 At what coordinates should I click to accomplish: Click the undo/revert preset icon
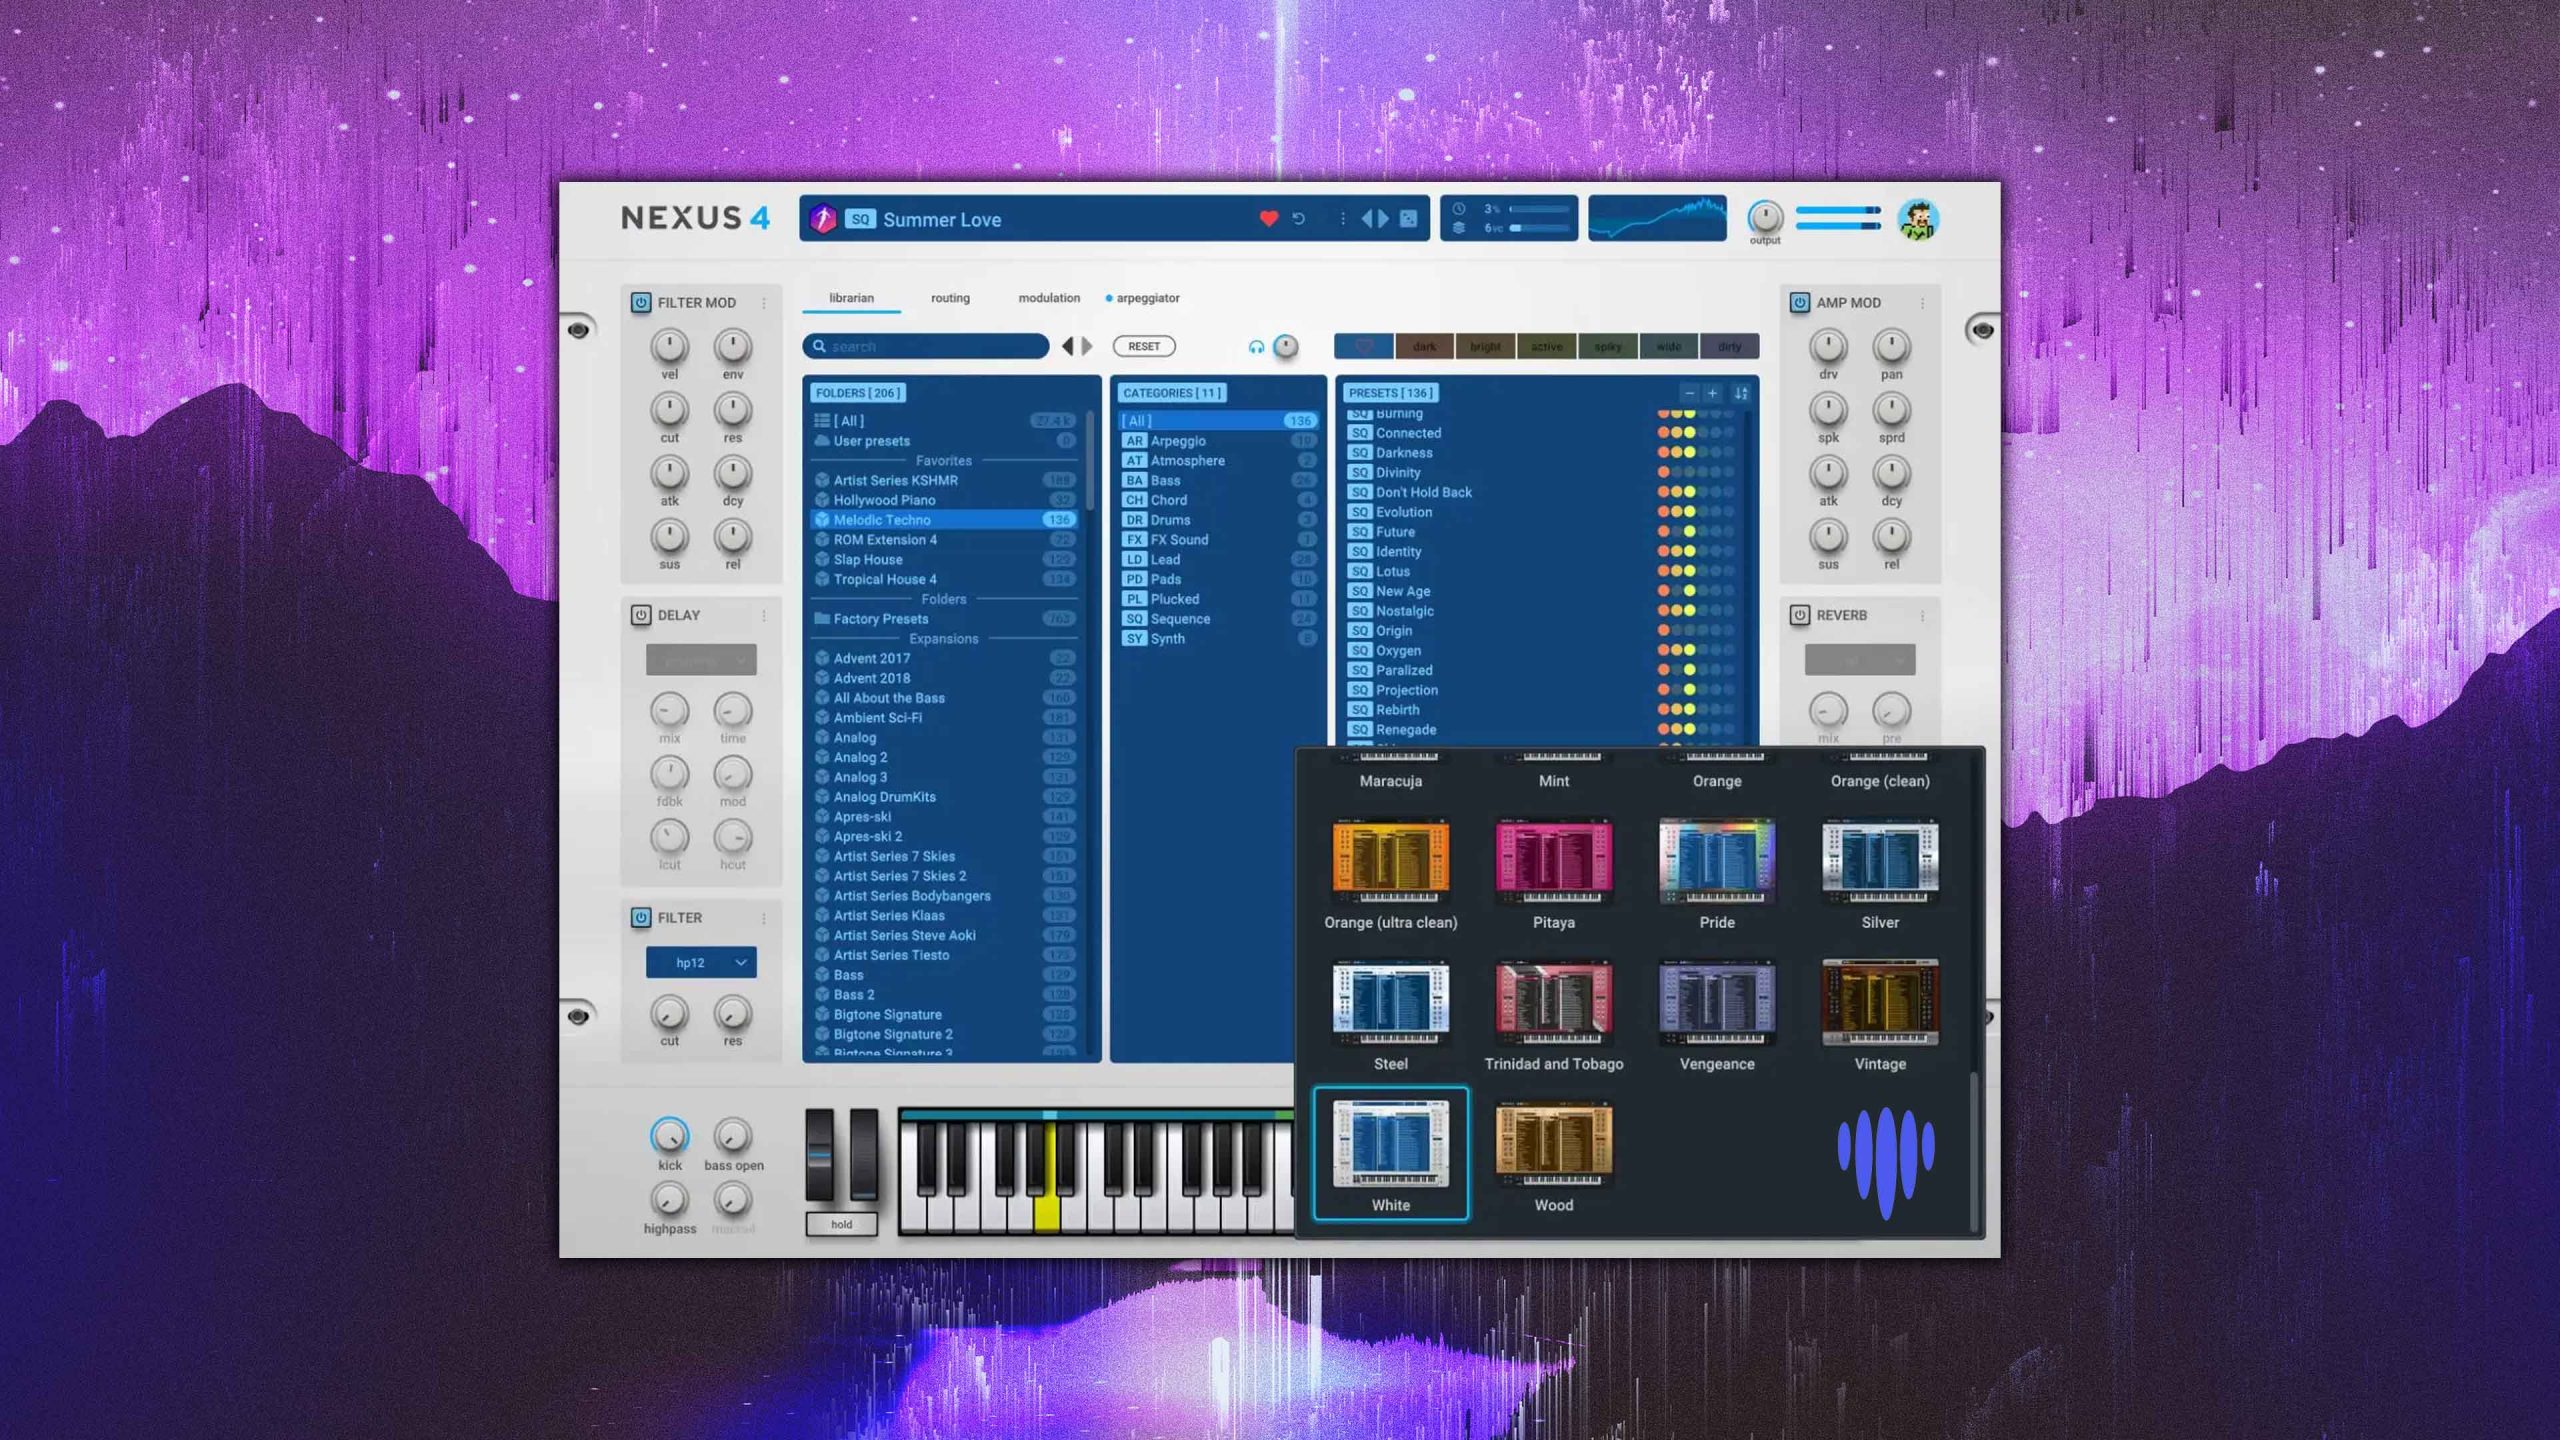pos(1299,218)
